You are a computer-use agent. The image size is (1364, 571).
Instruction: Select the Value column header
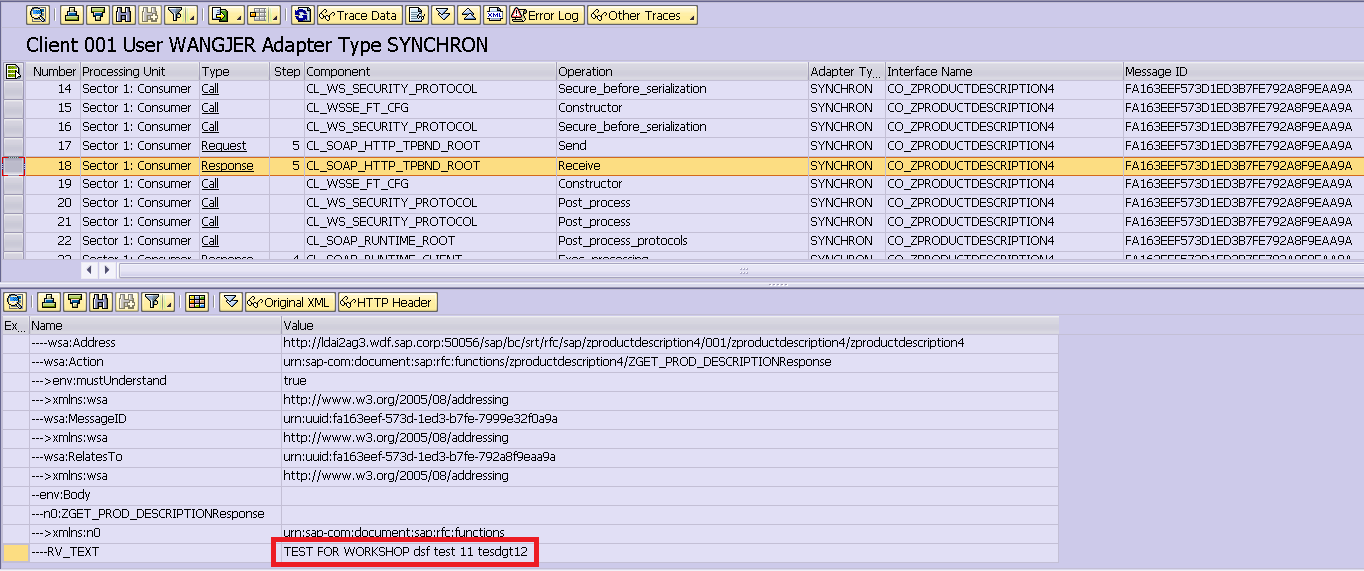669,325
